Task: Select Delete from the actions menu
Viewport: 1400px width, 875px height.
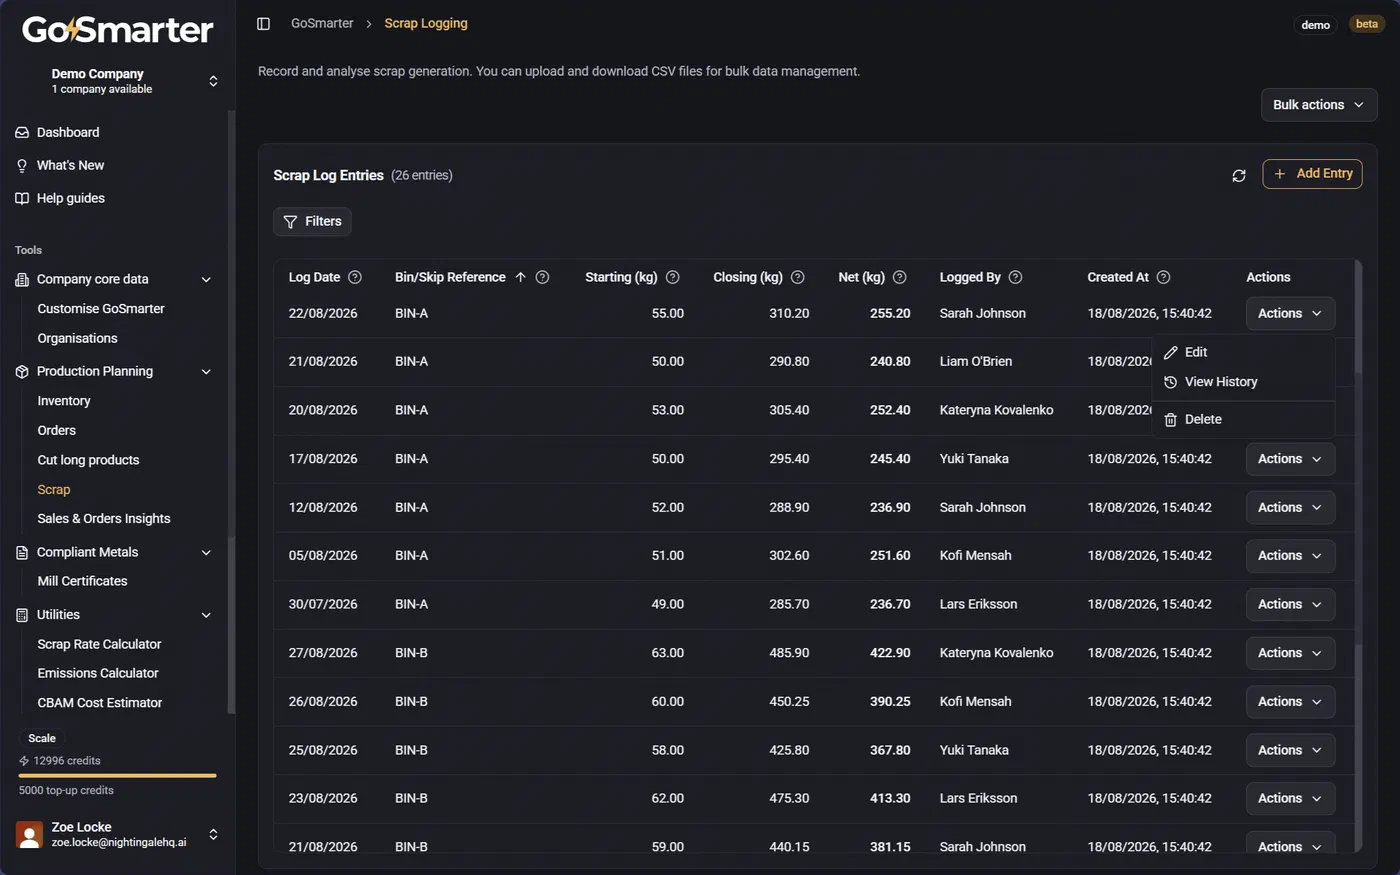Action: [x=1243, y=420]
